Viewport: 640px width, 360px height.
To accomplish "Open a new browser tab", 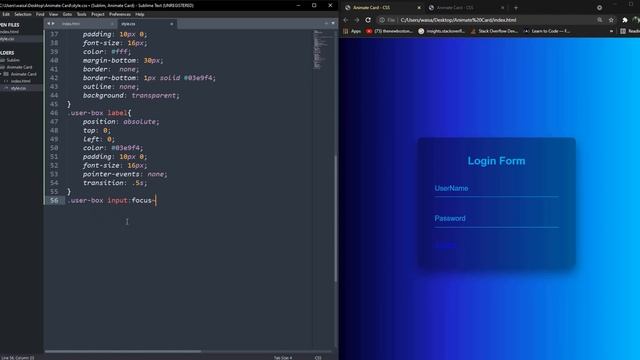I will 516,7.
